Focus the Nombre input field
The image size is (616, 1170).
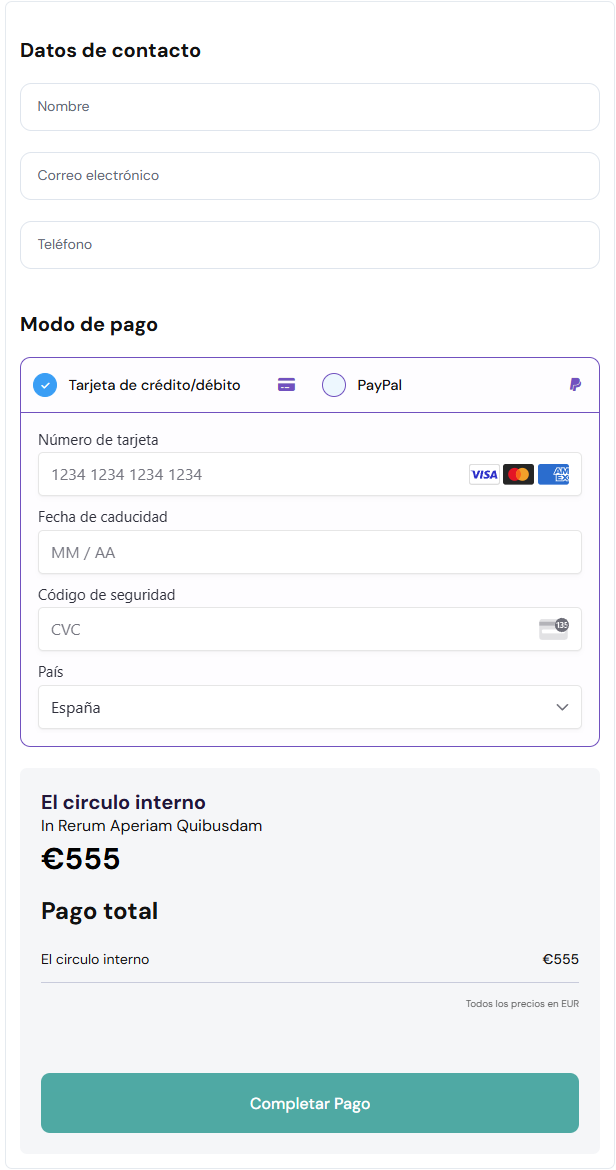click(310, 107)
